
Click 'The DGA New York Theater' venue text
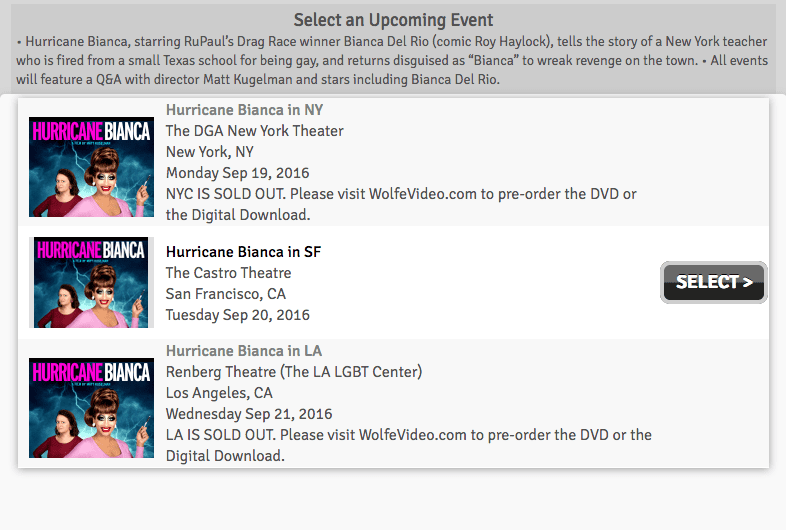pyautogui.click(x=254, y=131)
